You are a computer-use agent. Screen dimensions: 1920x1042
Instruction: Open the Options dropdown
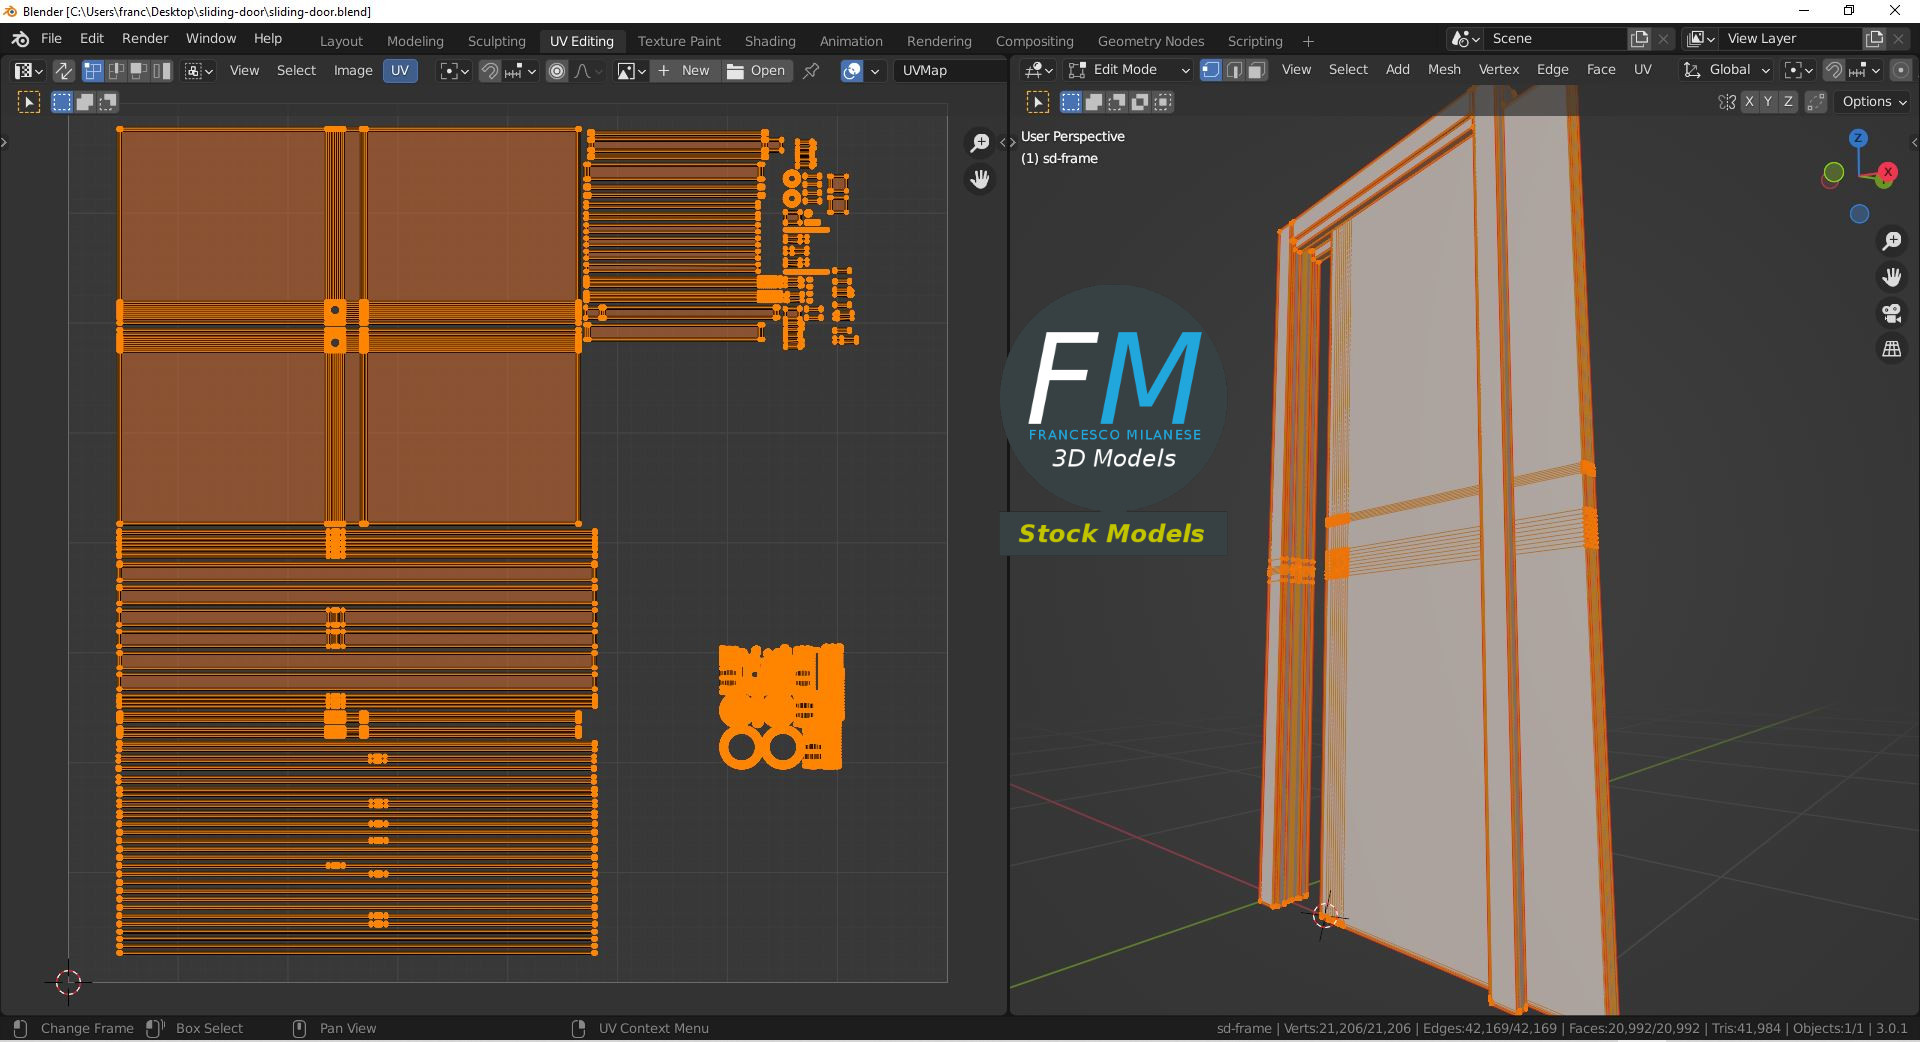(1874, 102)
